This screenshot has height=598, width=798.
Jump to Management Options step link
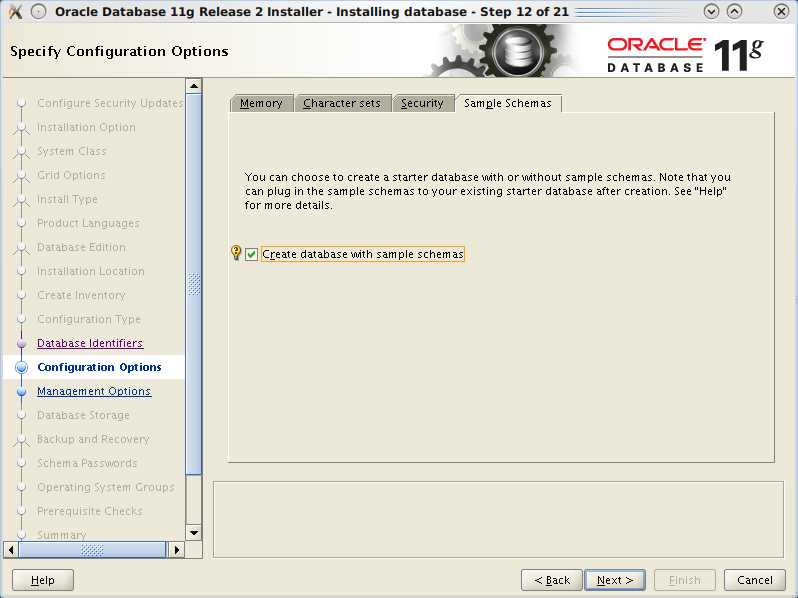[94, 392]
